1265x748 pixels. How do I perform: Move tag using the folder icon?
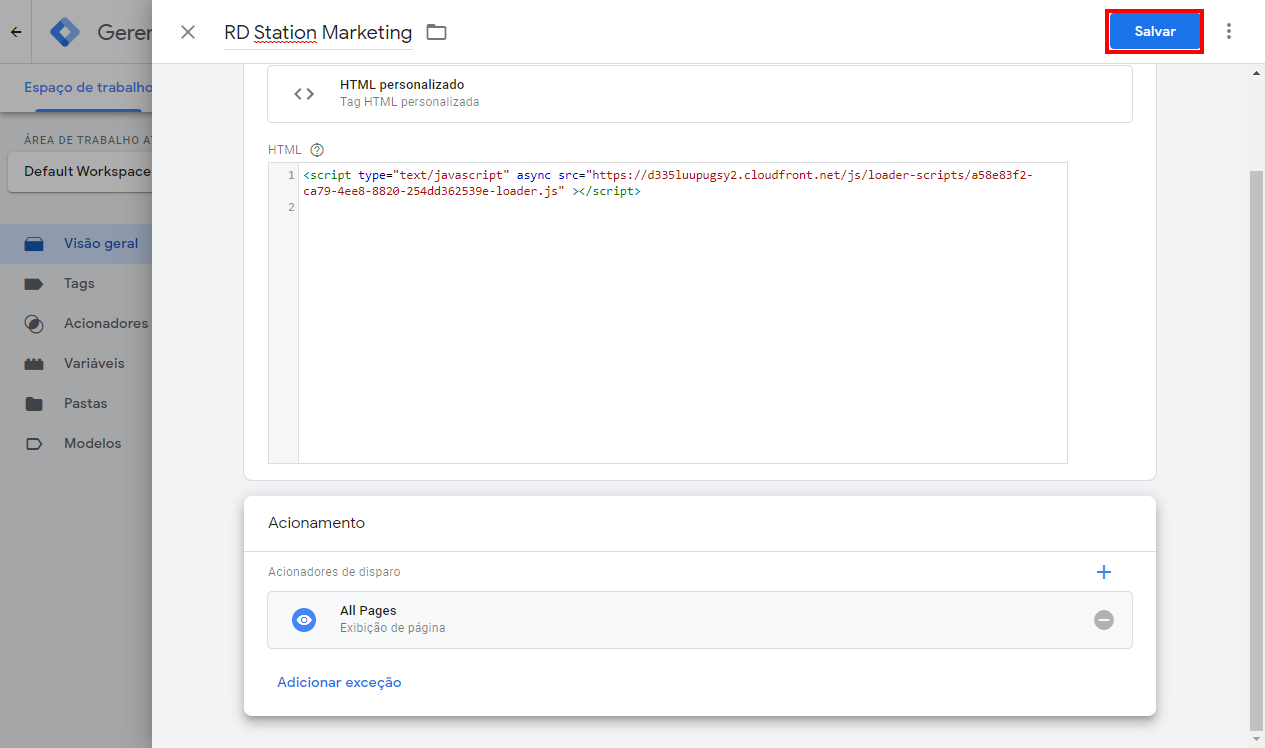click(x=436, y=31)
